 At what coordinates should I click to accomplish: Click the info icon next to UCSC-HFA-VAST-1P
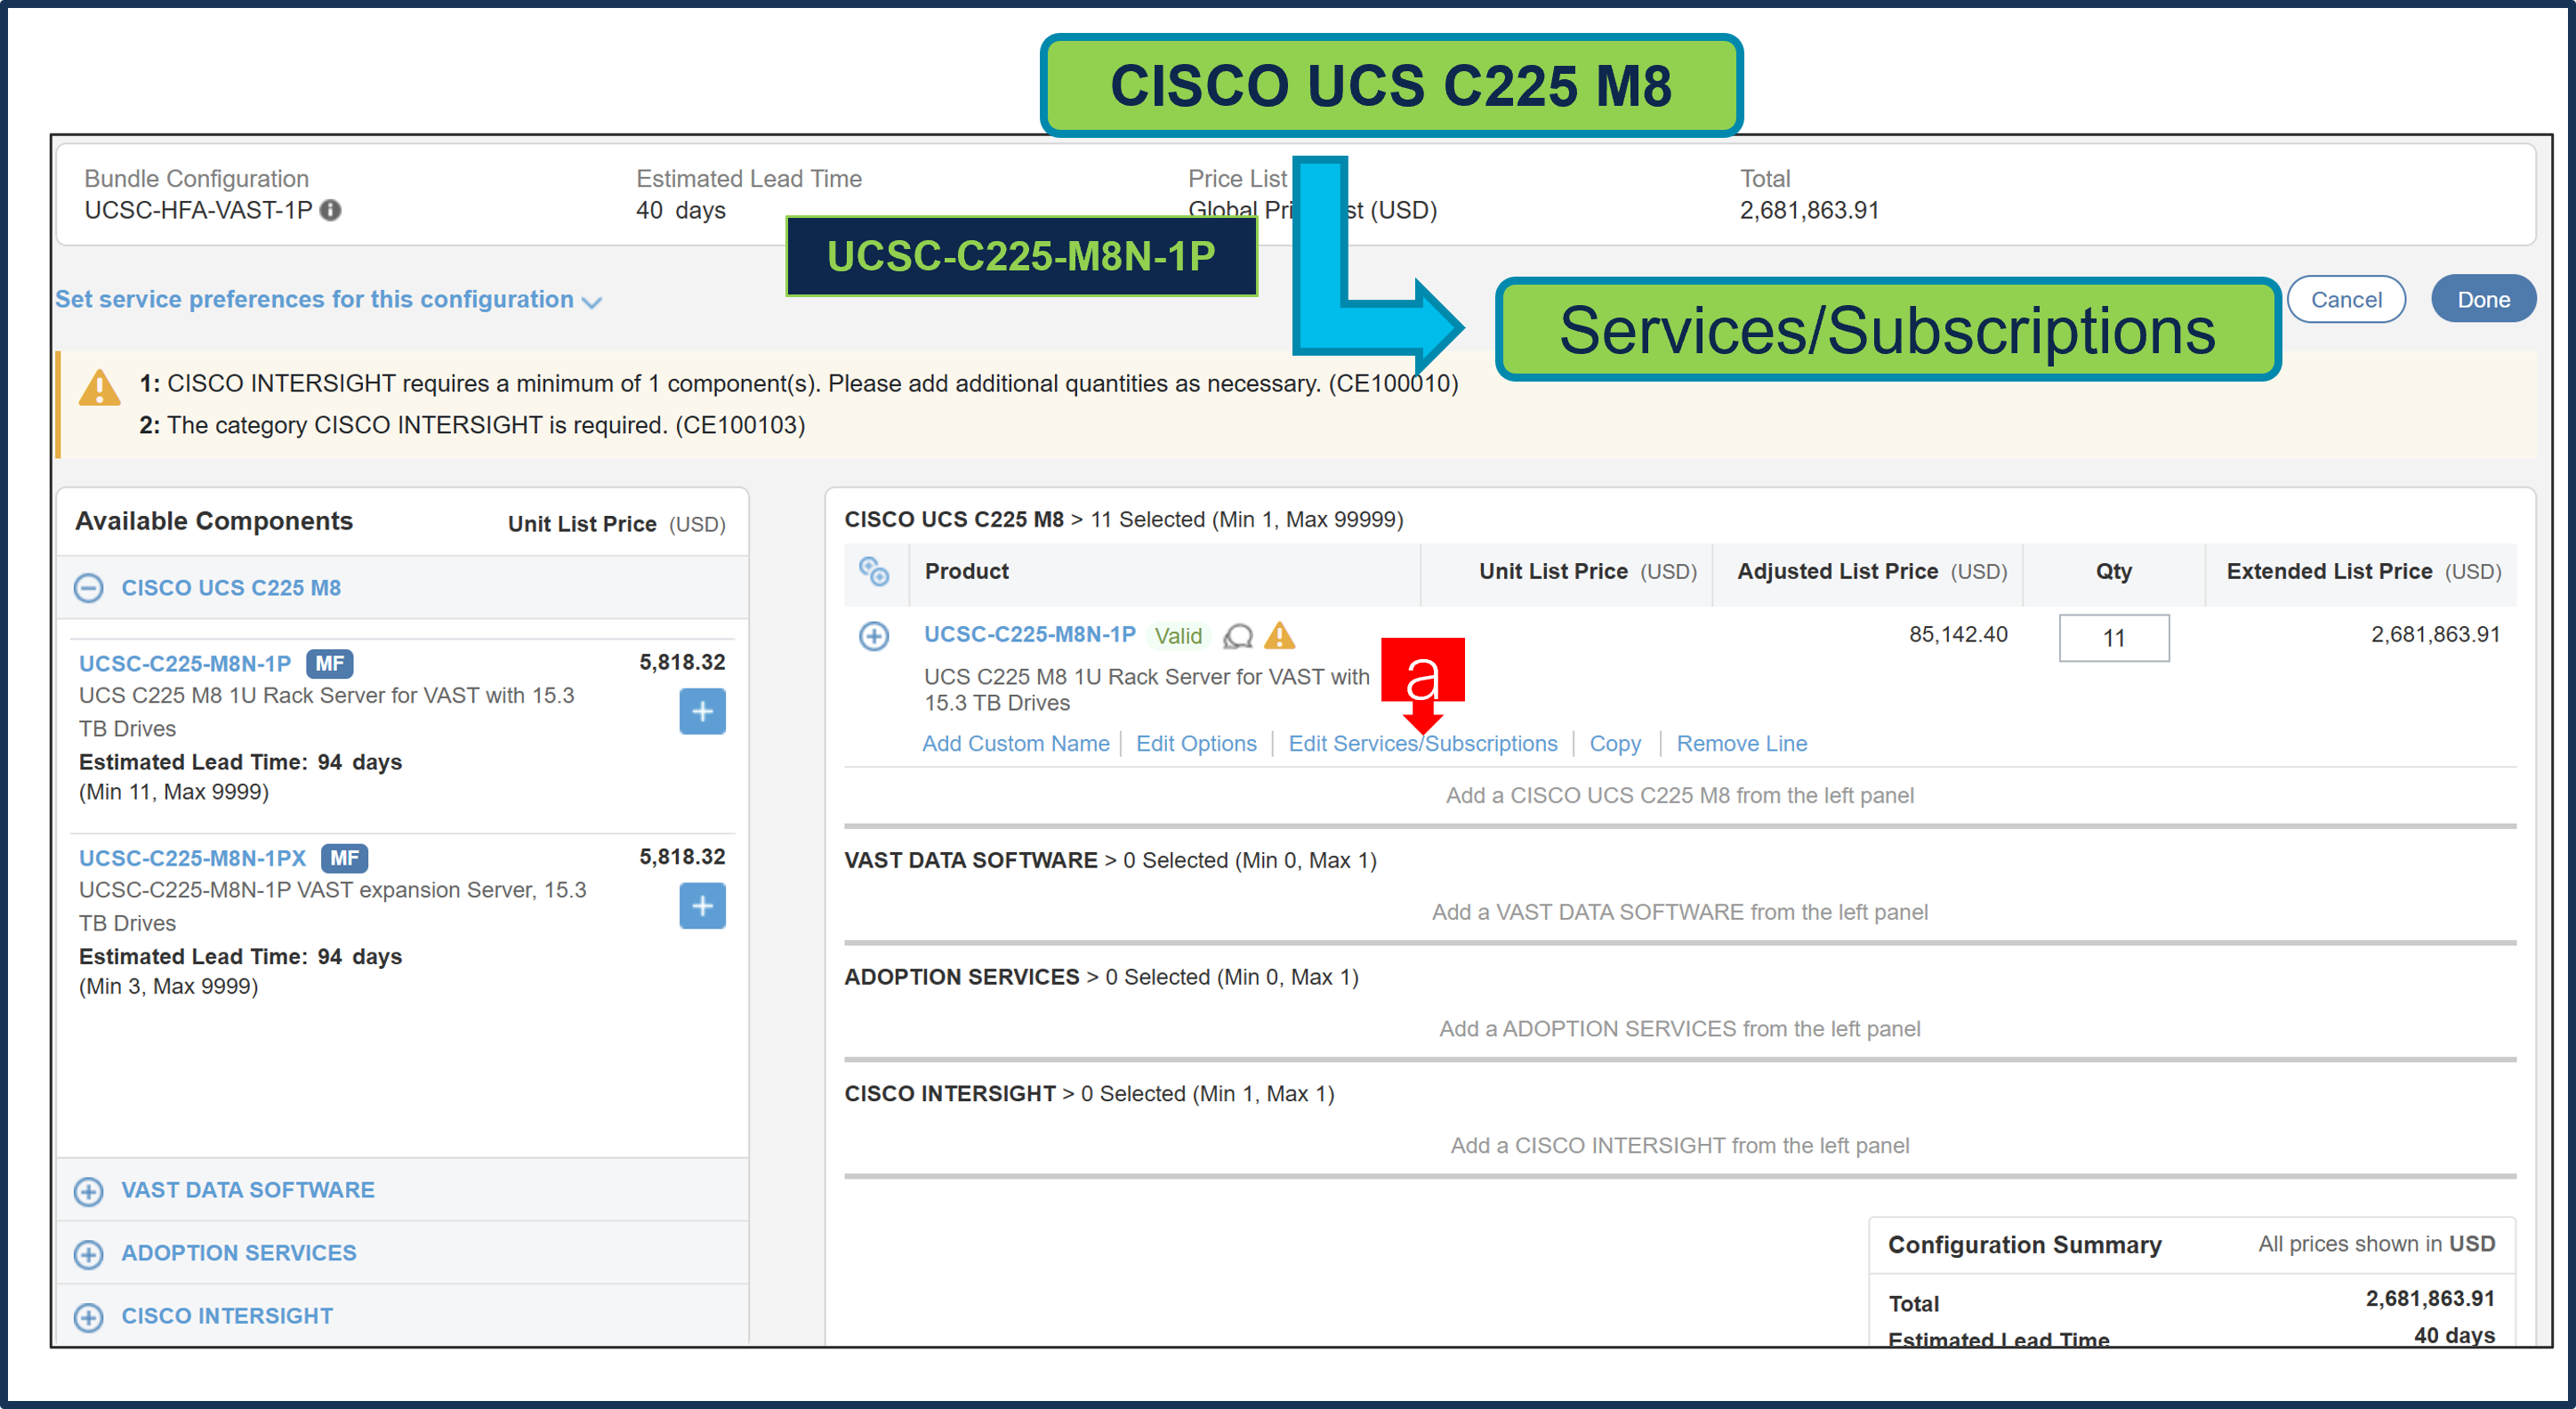click(x=333, y=210)
